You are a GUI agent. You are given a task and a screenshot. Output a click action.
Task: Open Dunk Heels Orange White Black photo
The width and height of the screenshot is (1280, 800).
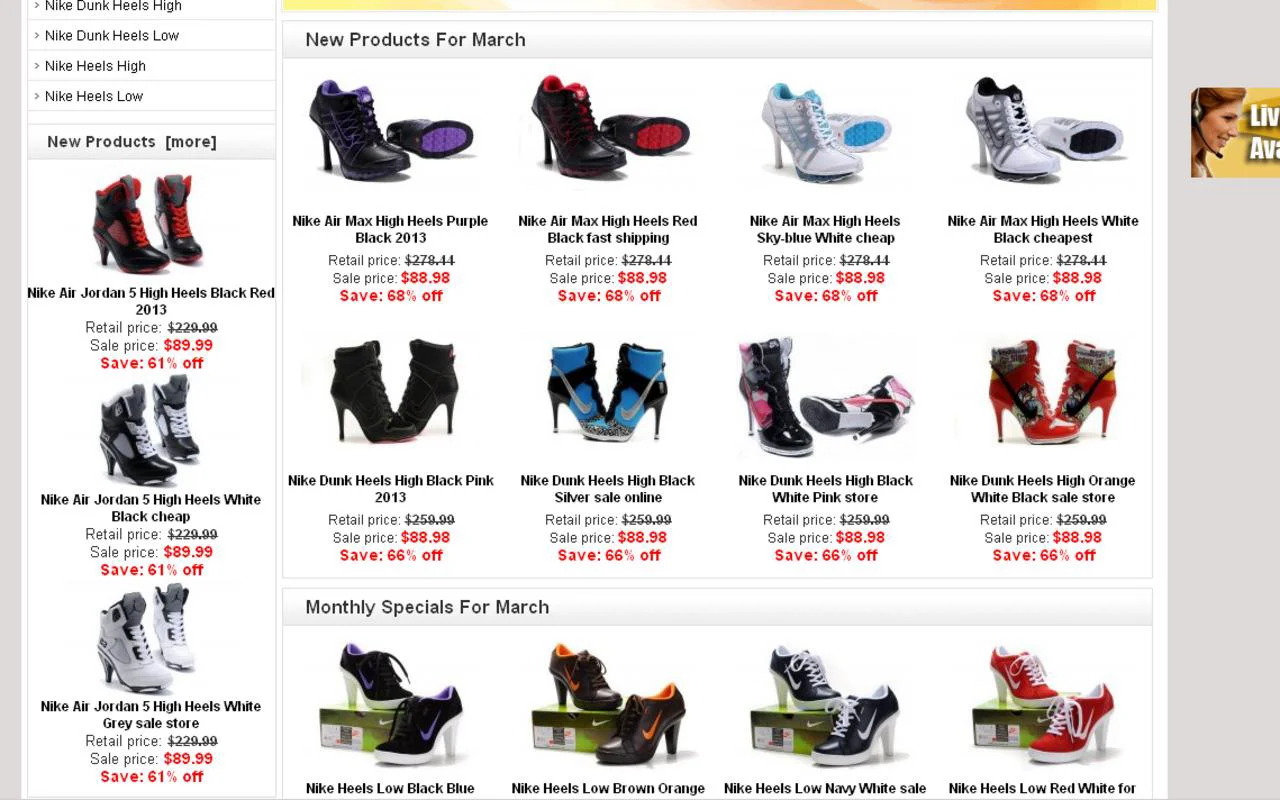(x=1043, y=391)
